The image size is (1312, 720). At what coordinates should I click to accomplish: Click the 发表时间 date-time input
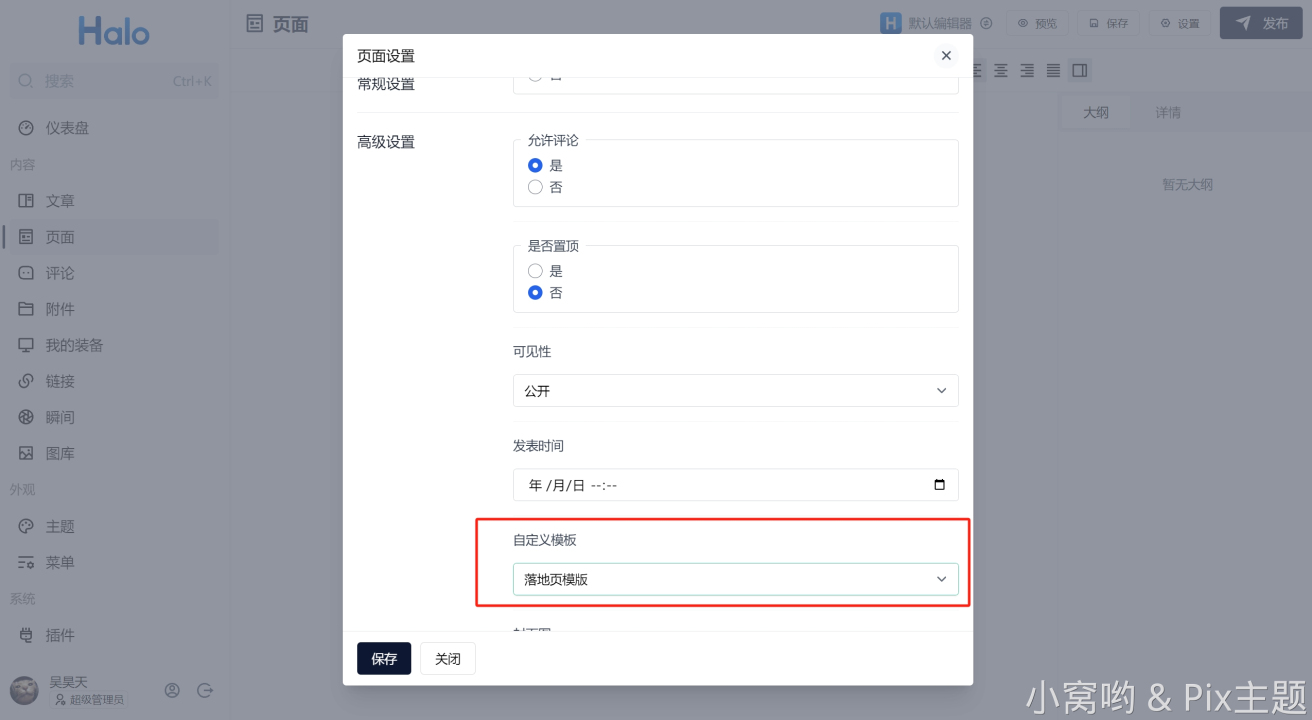[x=736, y=485]
